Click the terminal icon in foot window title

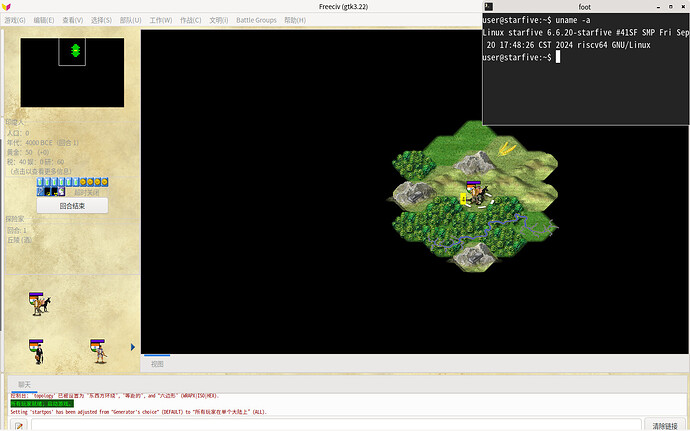488,7
